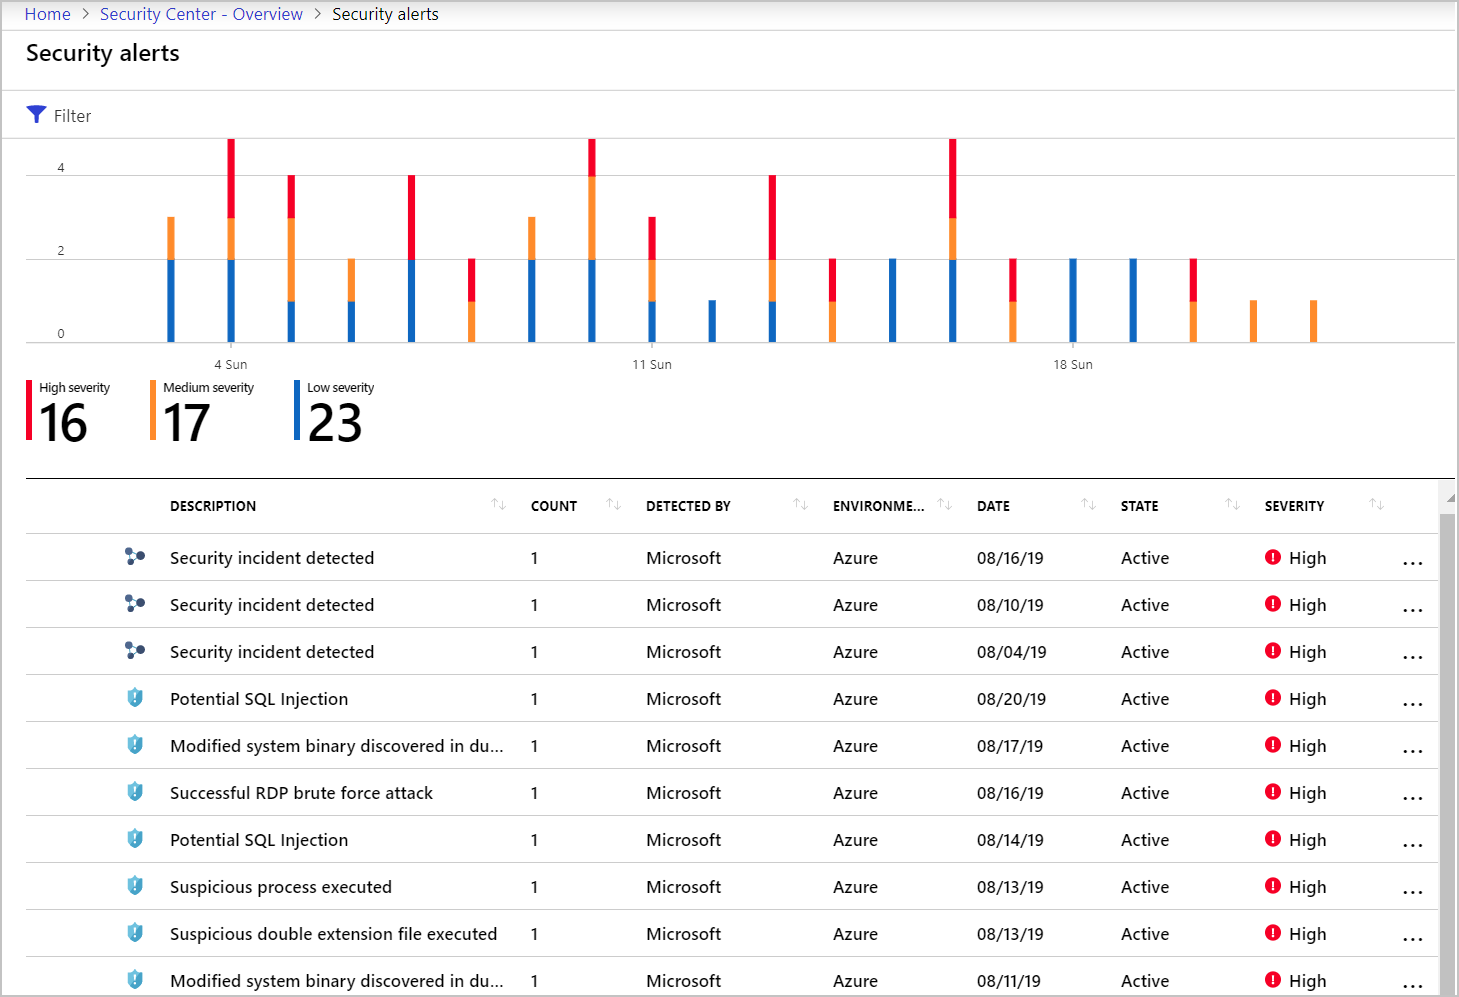Click shield icon for 08/11/19 modified binary alert
Image resolution: width=1459 pixels, height=997 pixels.
pyautogui.click(x=135, y=980)
